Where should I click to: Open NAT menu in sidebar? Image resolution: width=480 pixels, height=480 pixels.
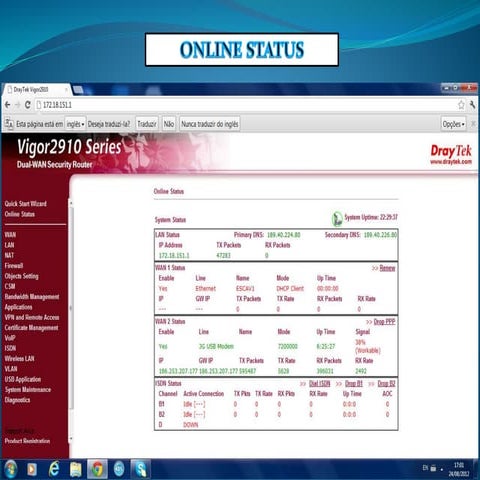(9, 255)
